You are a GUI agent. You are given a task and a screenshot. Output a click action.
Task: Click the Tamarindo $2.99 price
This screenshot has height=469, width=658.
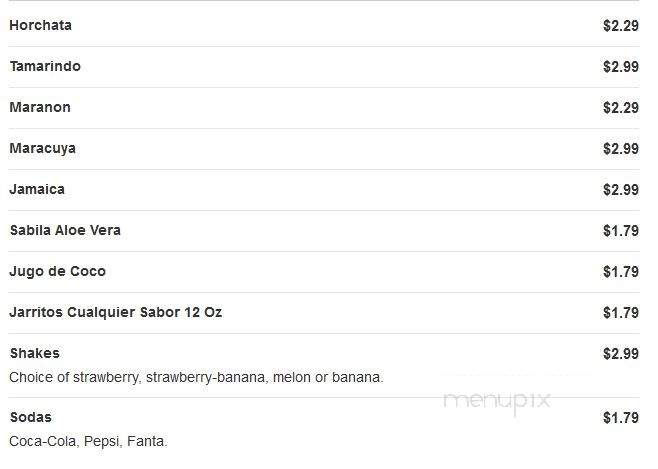click(x=621, y=67)
